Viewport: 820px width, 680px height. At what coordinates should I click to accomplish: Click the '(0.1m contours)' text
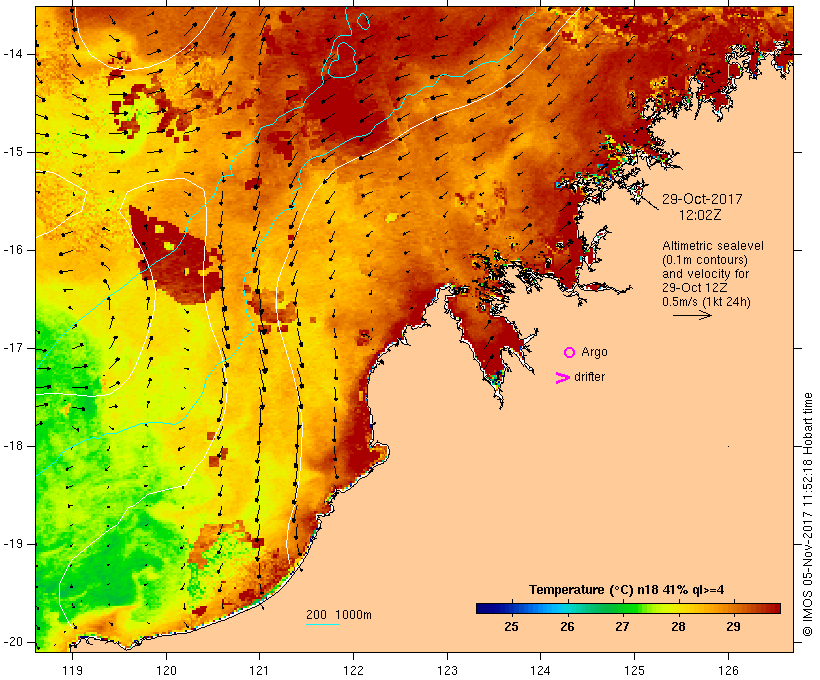coord(705,260)
